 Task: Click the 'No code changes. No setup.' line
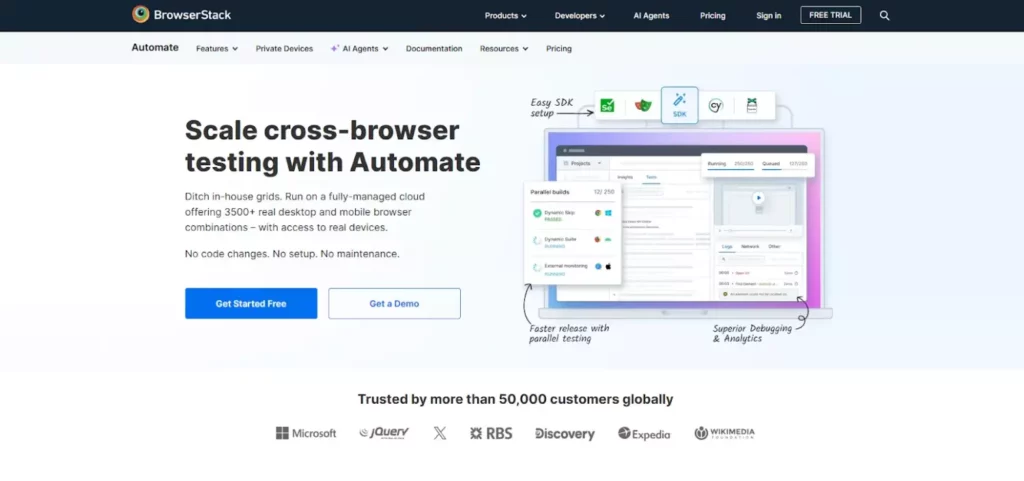(x=292, y=254)
